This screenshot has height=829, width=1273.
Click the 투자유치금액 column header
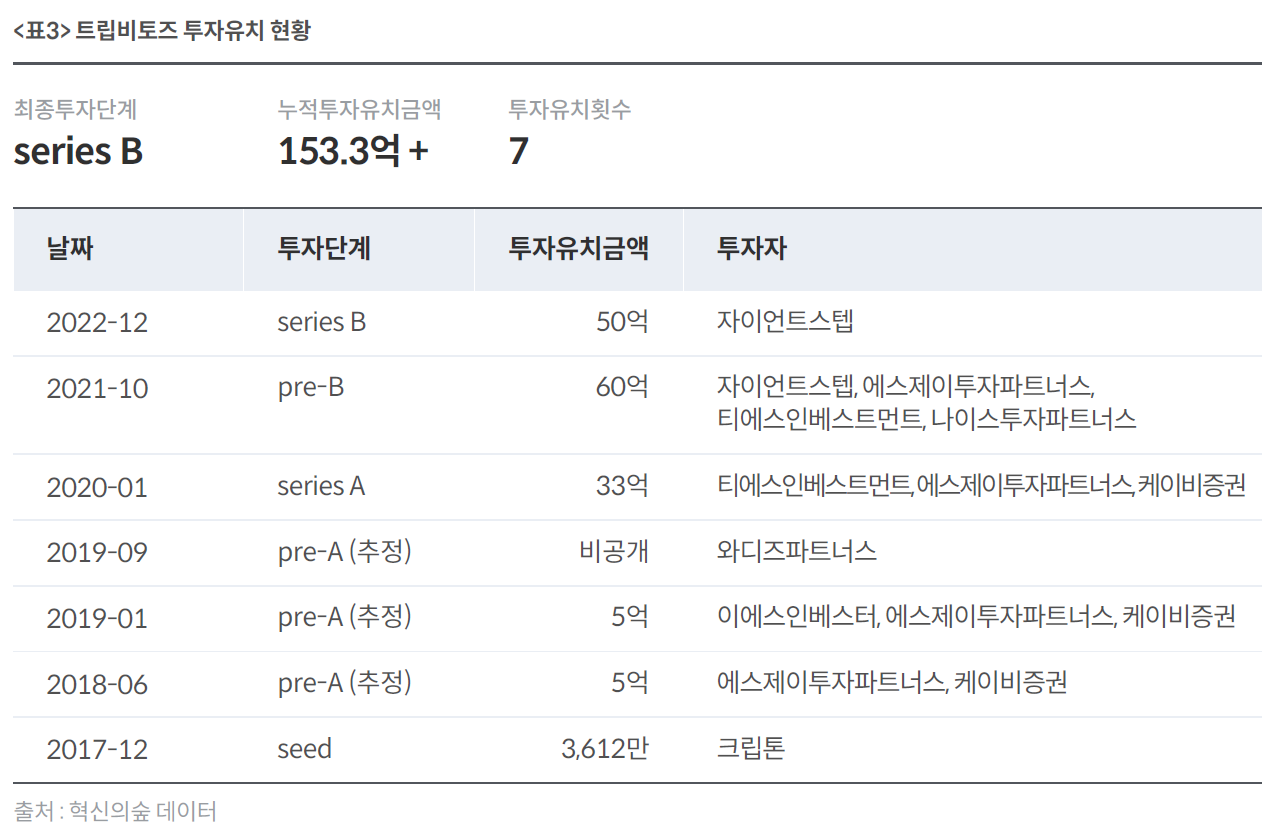tap(578, 249)
